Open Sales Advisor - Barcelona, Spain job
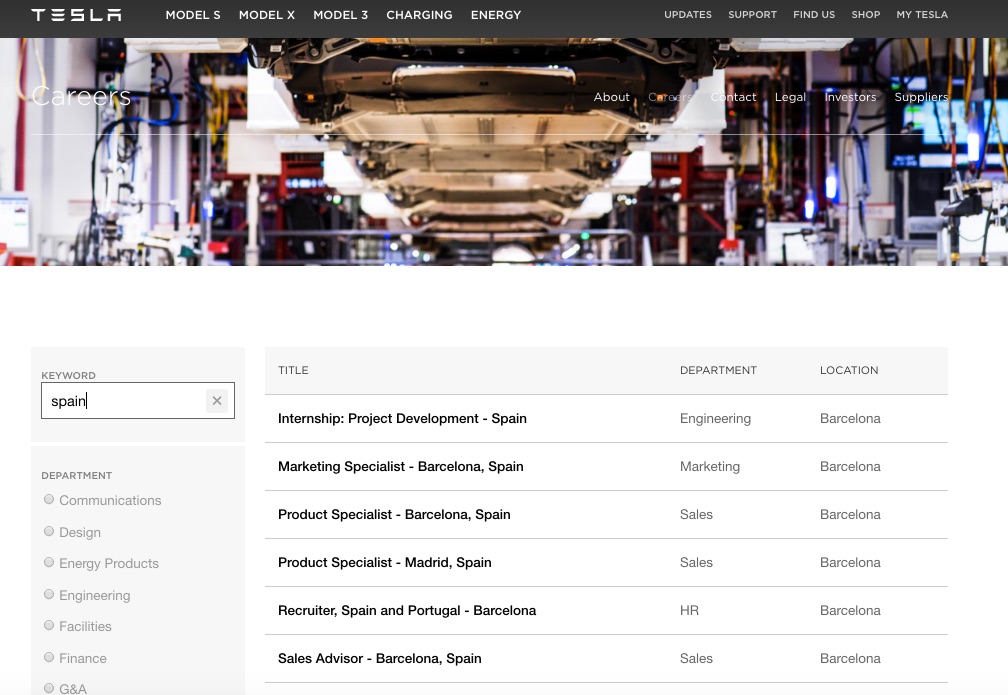Screen dimensions: 1008x695 tap(379, 658)
